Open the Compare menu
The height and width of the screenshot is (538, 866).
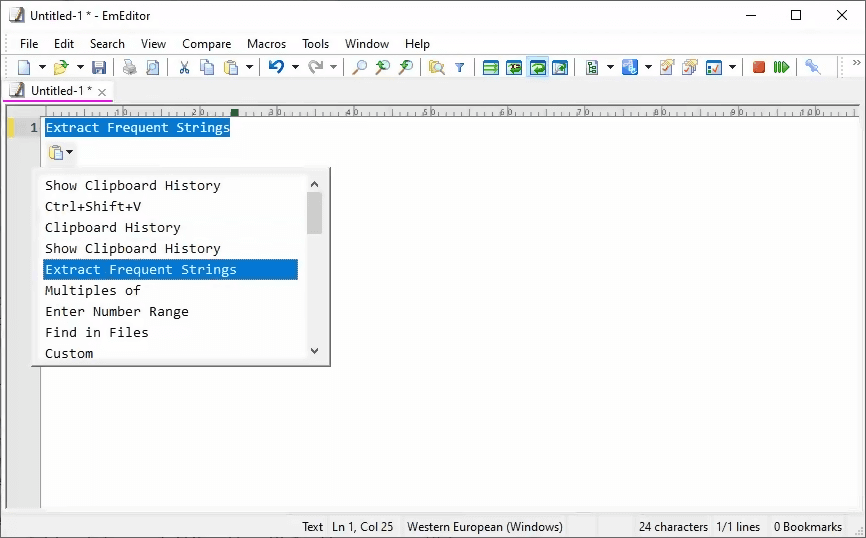(207, 44)
